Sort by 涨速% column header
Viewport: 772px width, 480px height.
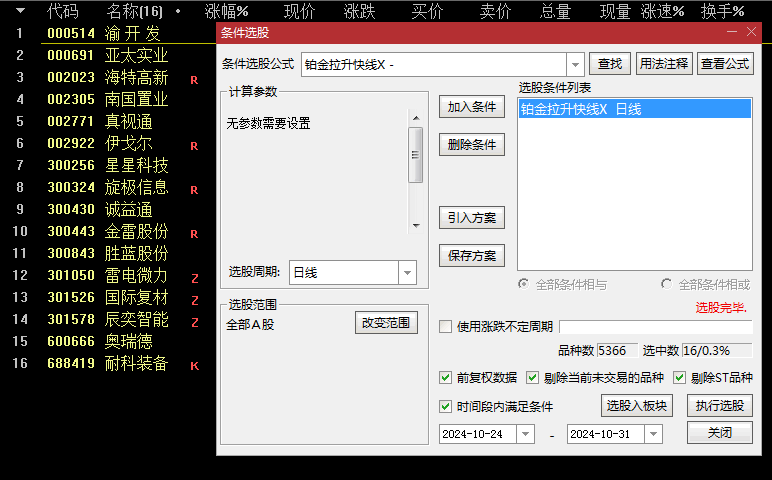click(663, 11)
